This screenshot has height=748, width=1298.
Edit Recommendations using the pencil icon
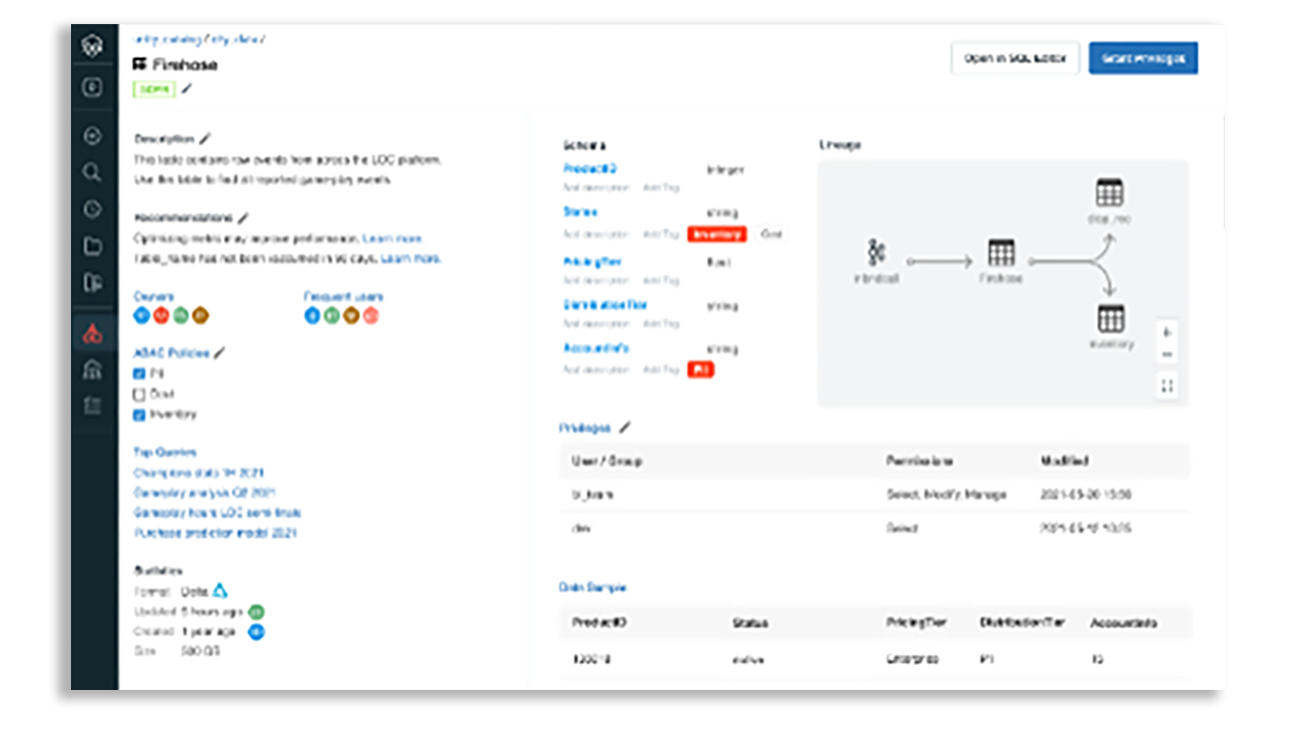243,217
